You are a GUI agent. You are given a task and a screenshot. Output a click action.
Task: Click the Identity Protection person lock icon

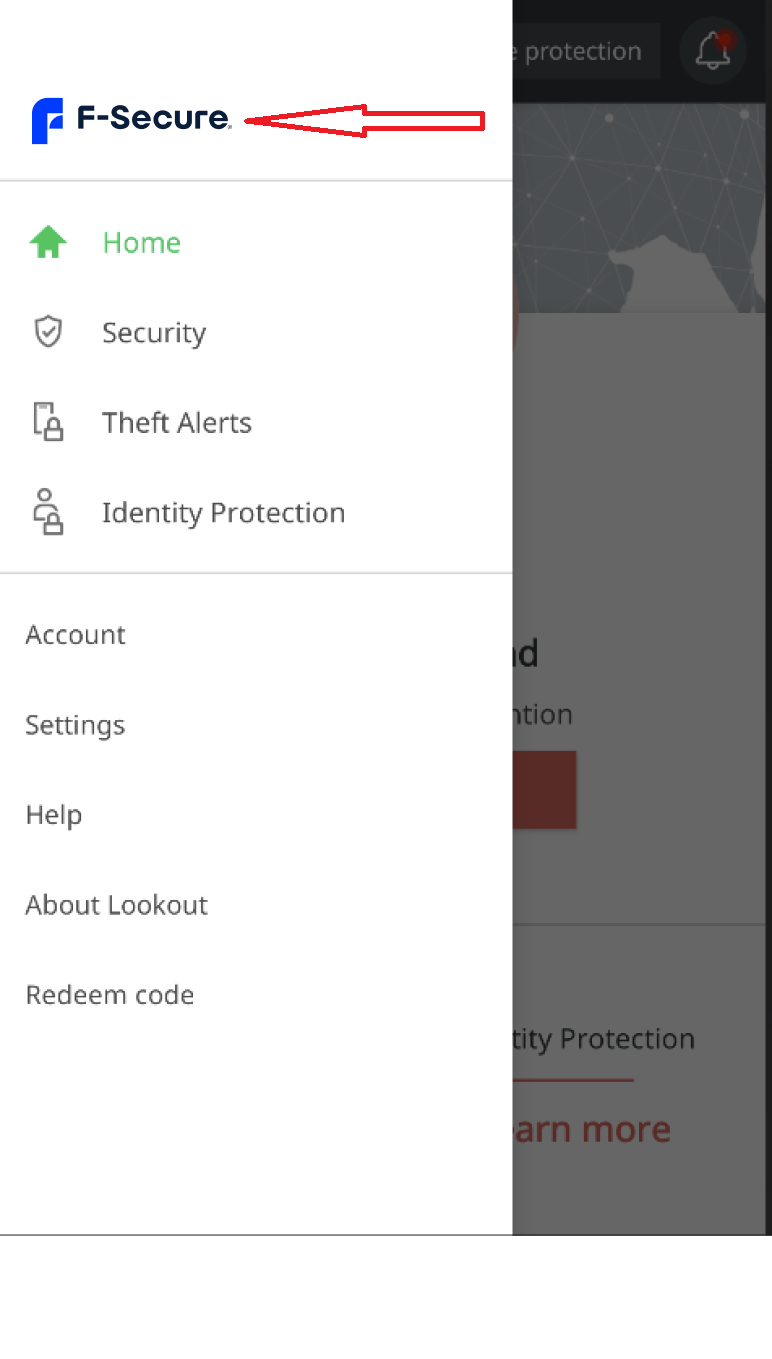coord(48,512)
